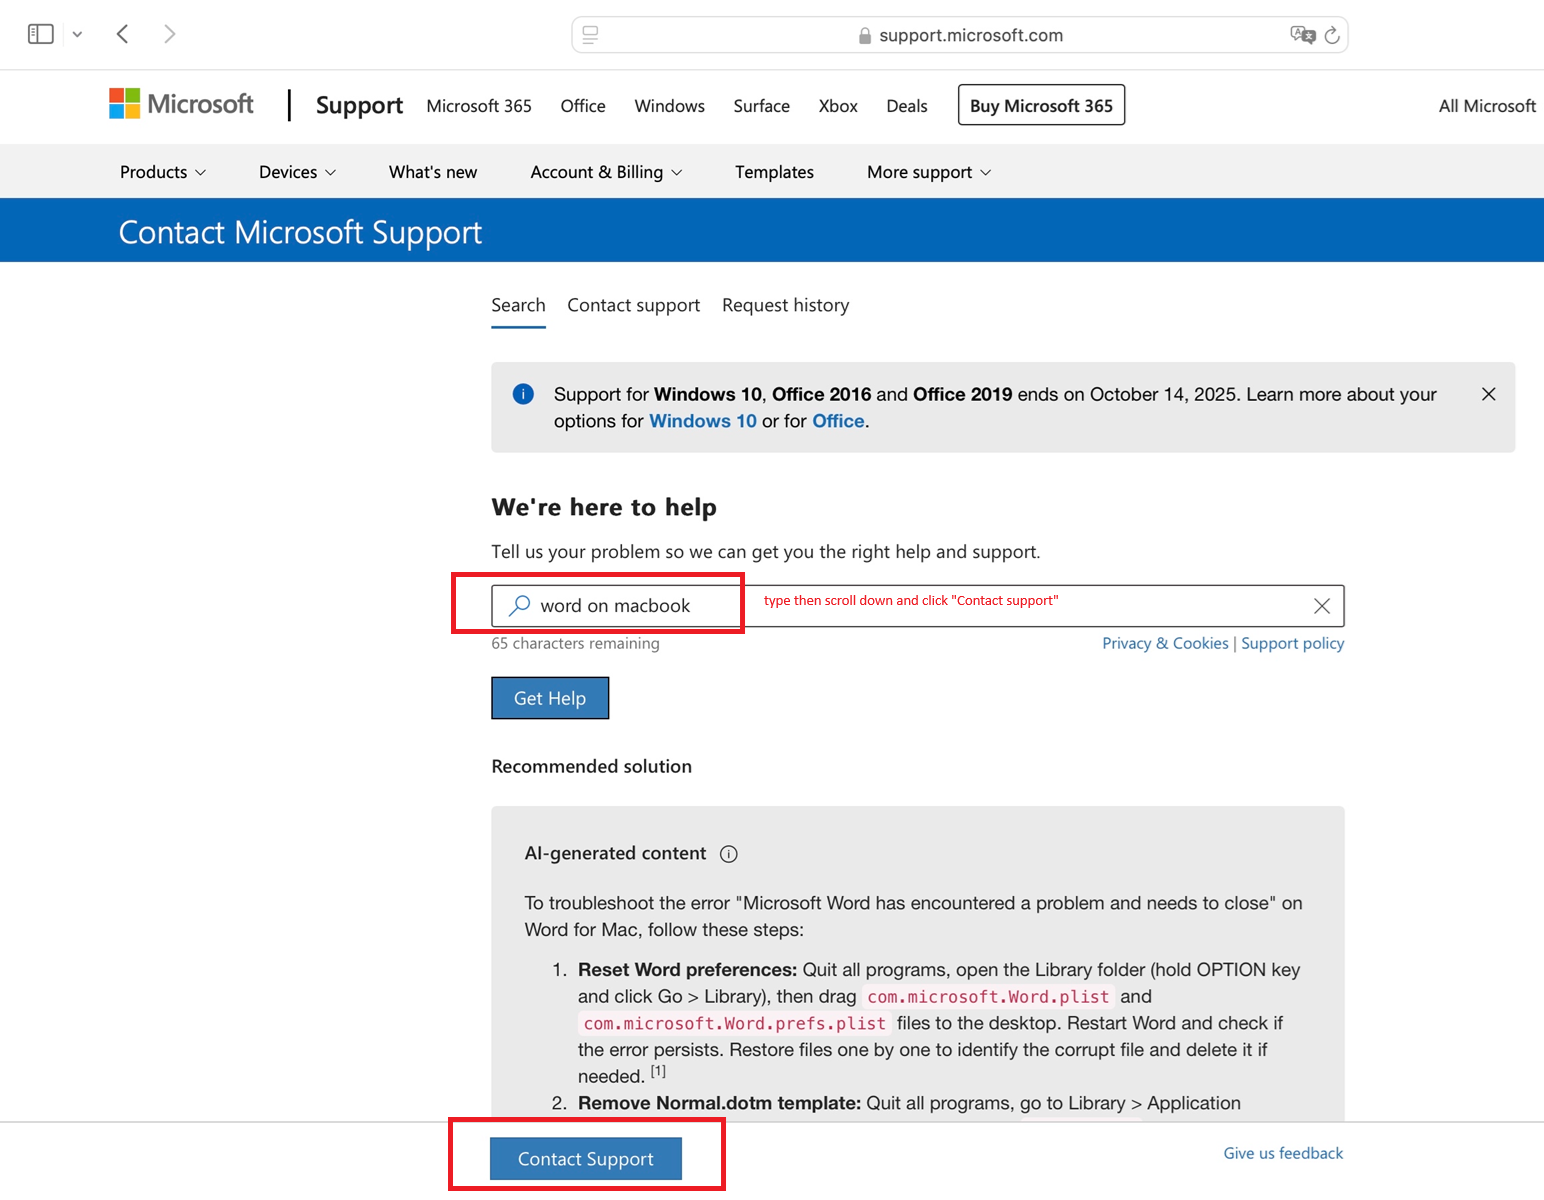
Task: Click the AI-generated content info icon
Action: (x=729, y=854)
